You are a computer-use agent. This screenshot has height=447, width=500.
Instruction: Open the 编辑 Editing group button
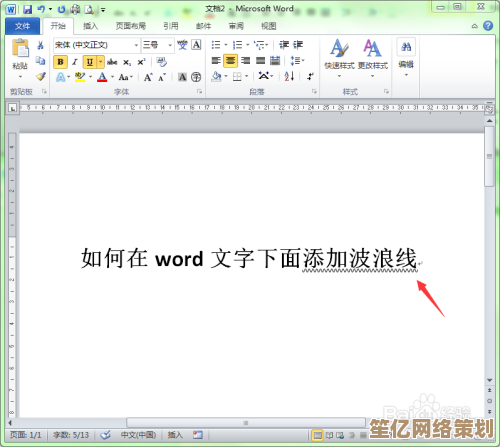point(406,57)
